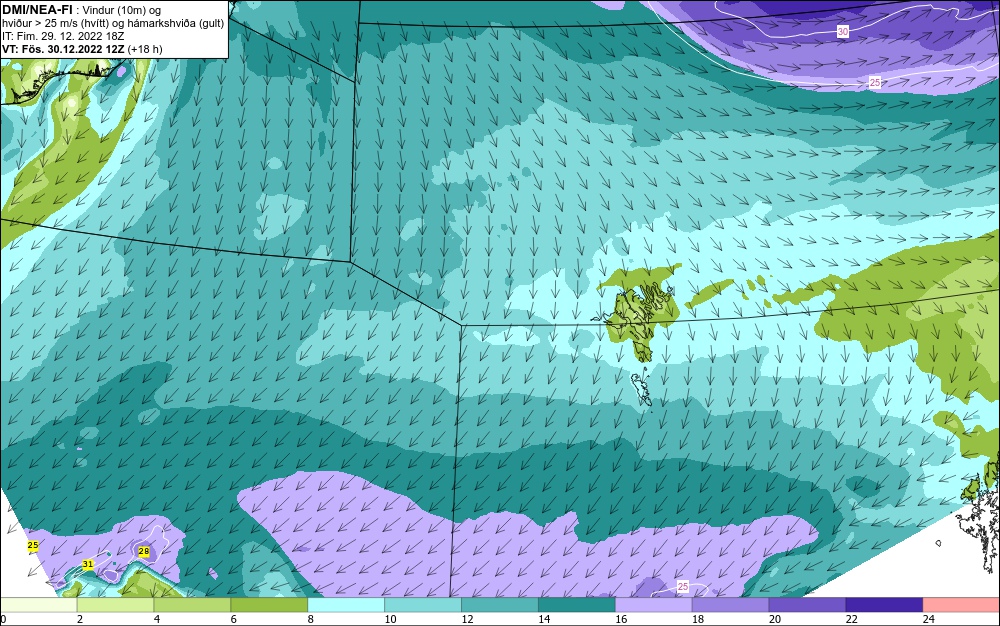The height and width of the screenshot is (626, 1000).
Task: Click the legend scale value 10
Action: point(390,619)
